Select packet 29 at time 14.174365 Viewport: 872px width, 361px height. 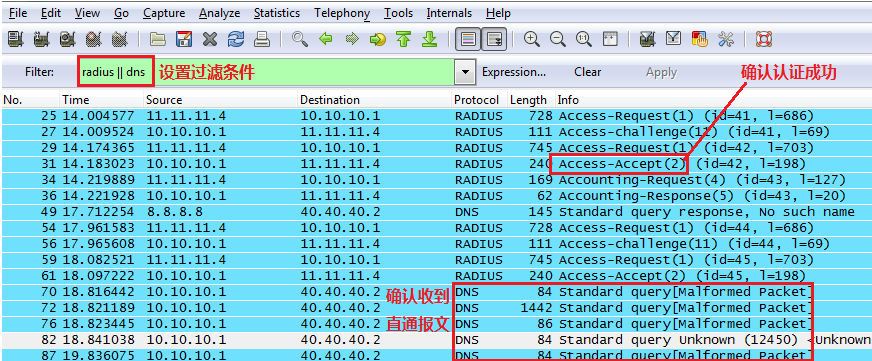[436, 148]
